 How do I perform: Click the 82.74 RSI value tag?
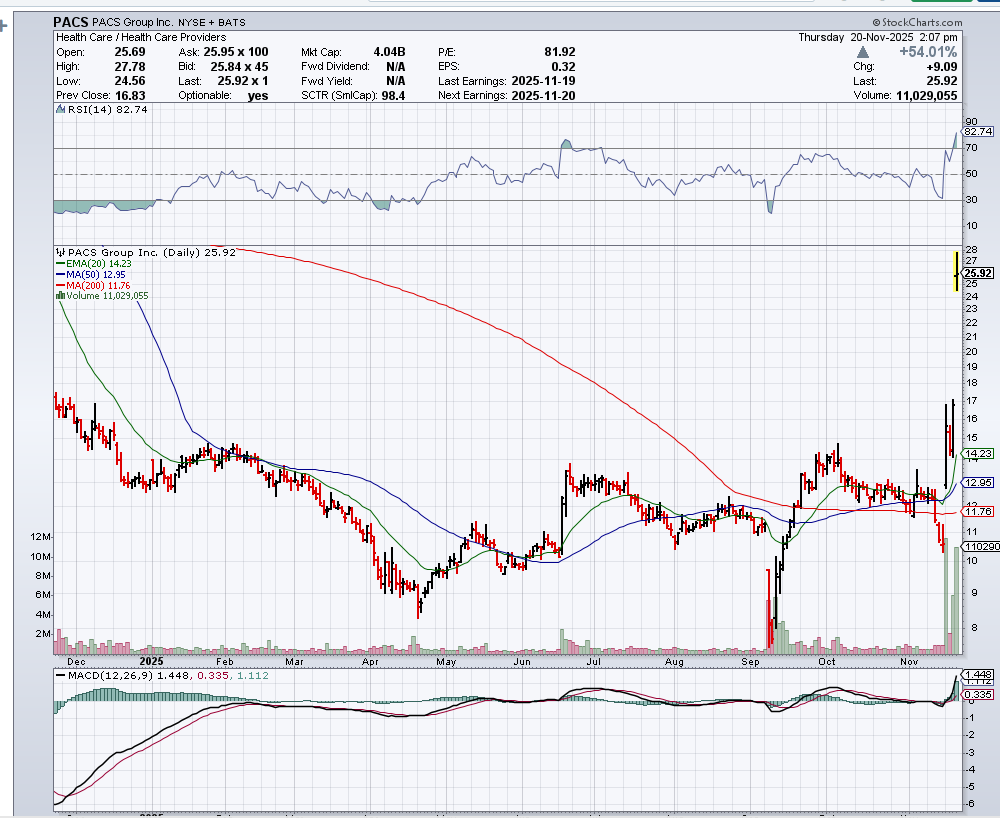coord(977,131)
